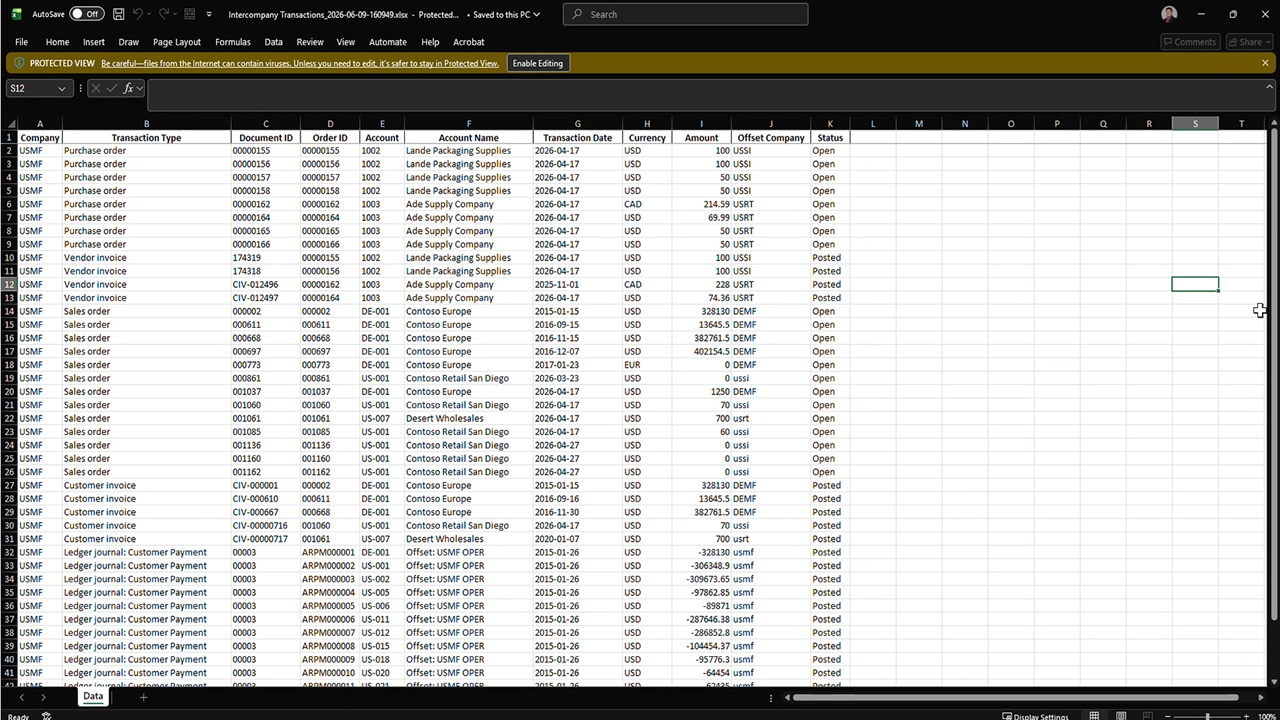Open the Formulas tab
Viewport: 1280px width, 720px height.
tap(233, 42)
